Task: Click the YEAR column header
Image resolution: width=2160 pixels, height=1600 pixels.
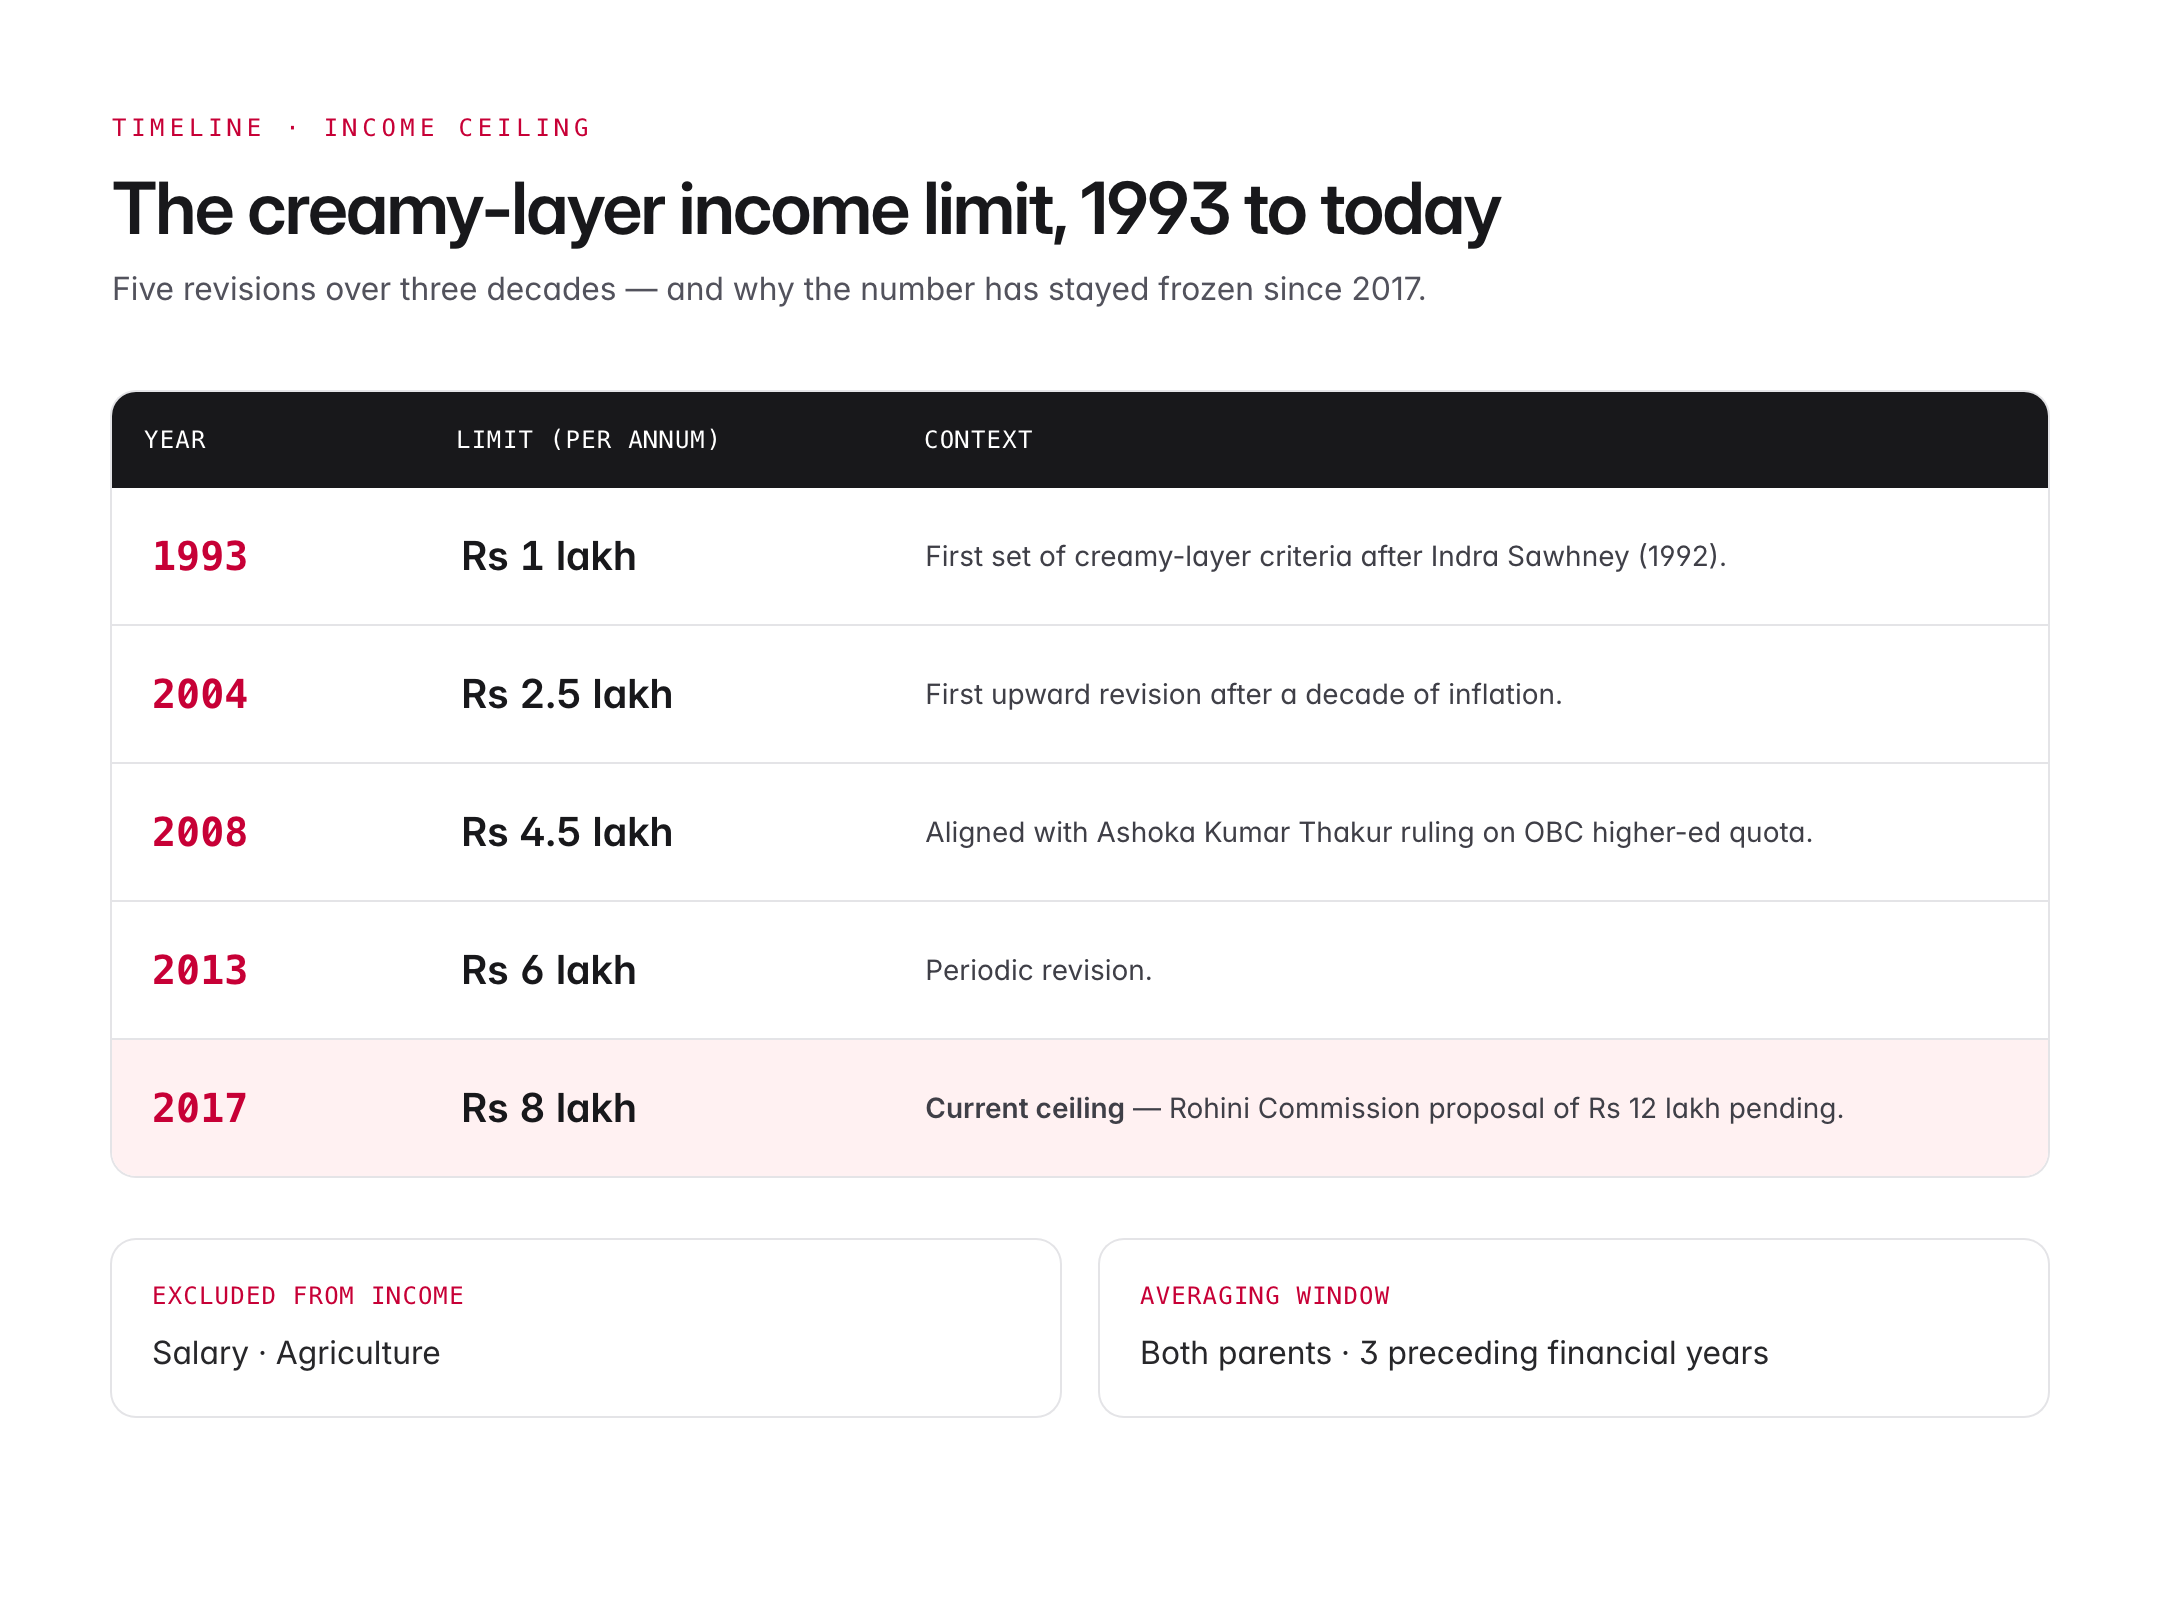Action: pyautogui.click(x=175, y=440)
